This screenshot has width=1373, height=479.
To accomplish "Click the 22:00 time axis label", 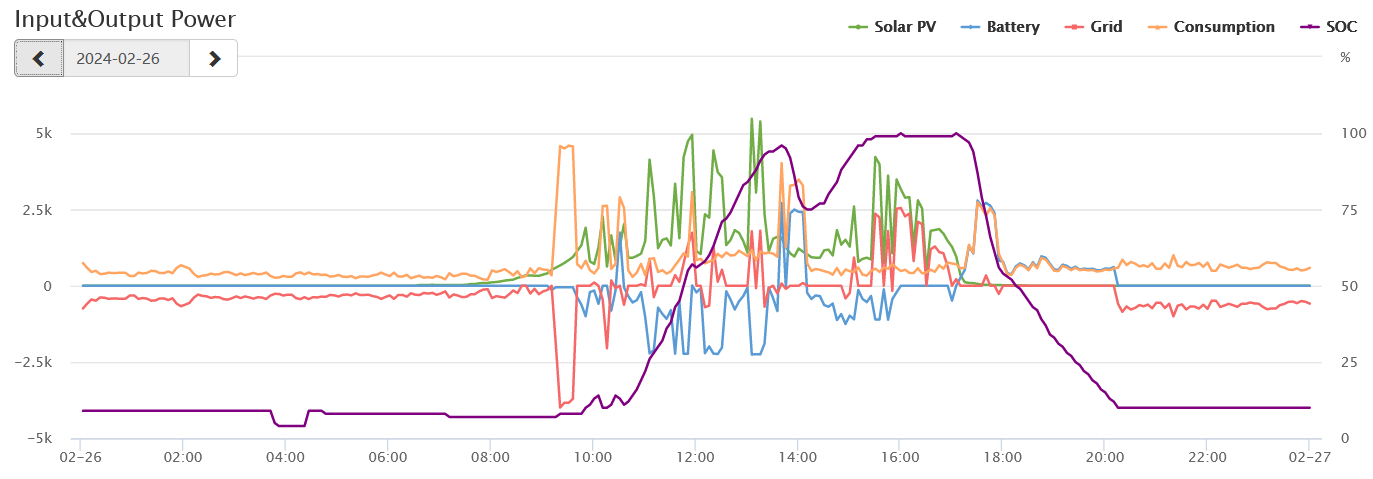I will coord(1206,457).
